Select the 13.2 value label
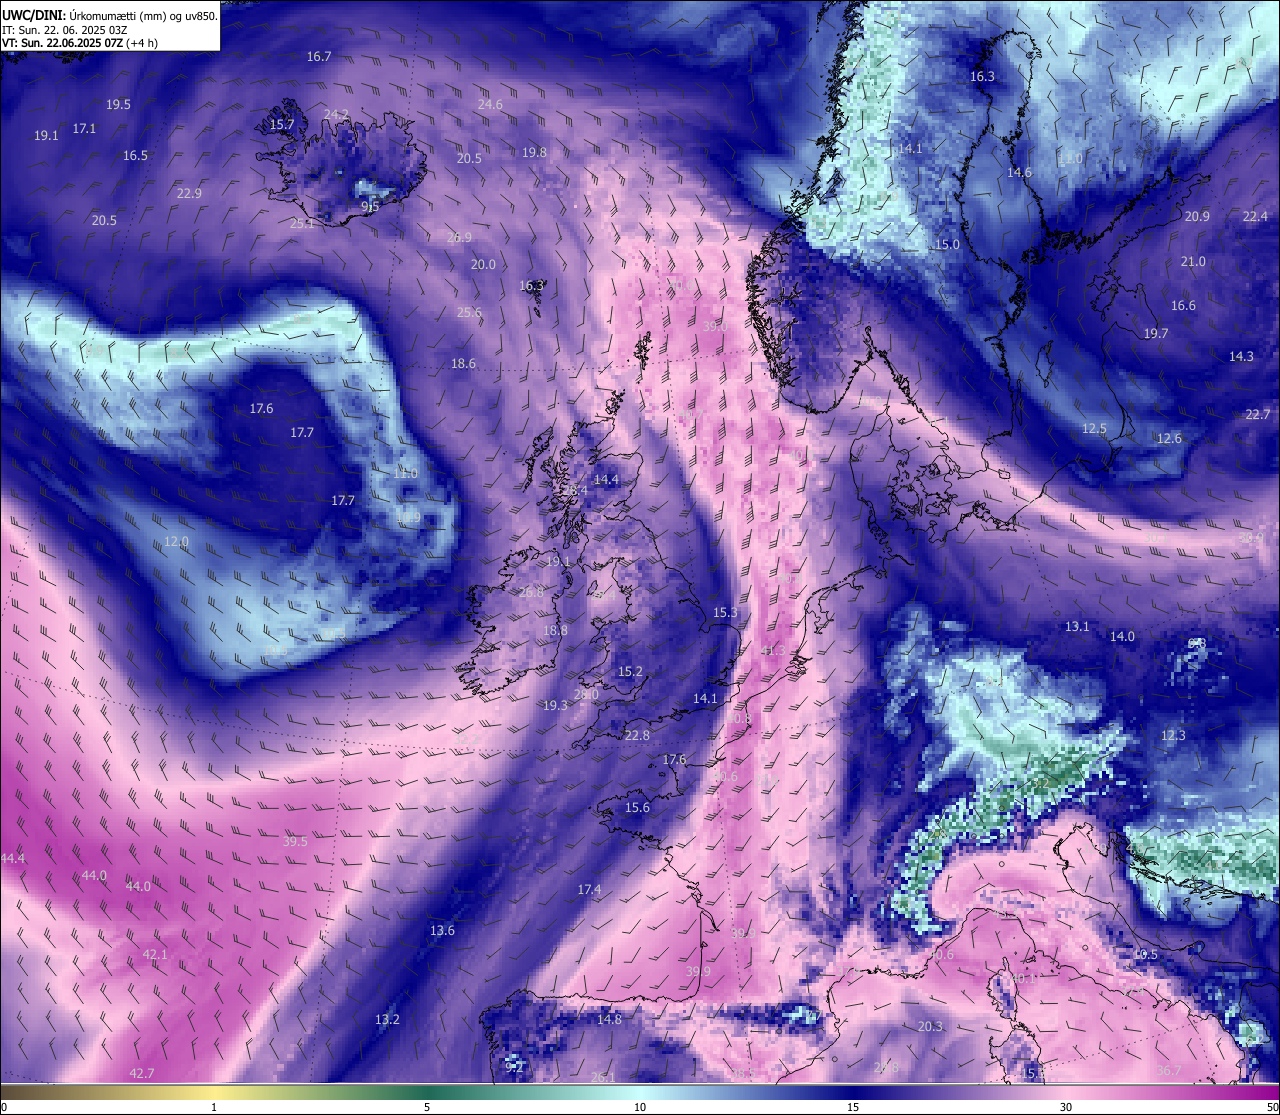This screenshot has width=1280, height=1115. tap(387, 1019)
